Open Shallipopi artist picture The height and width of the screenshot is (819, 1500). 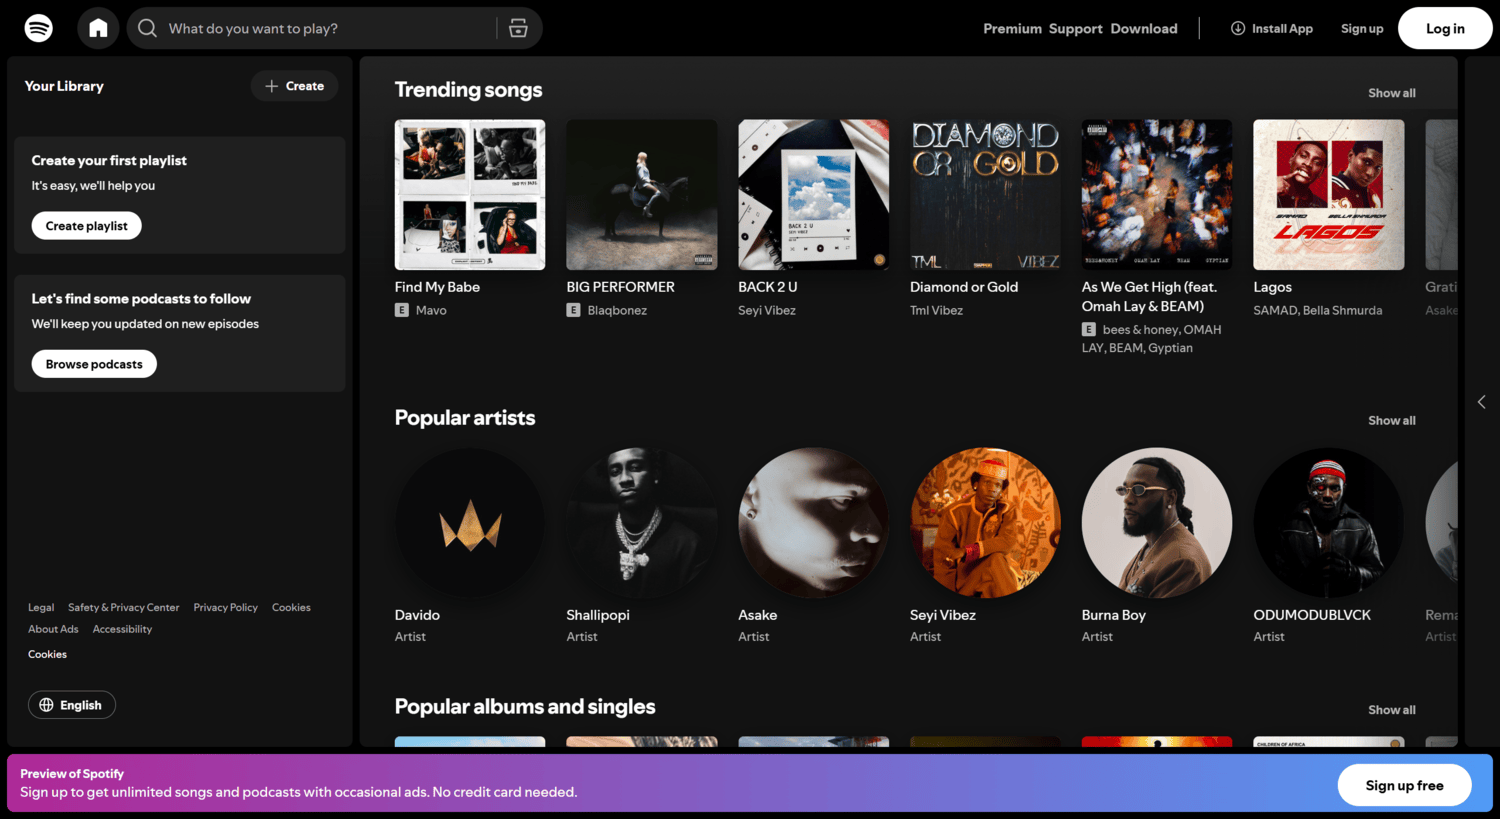pyautogui.click(x=642, y=523)
